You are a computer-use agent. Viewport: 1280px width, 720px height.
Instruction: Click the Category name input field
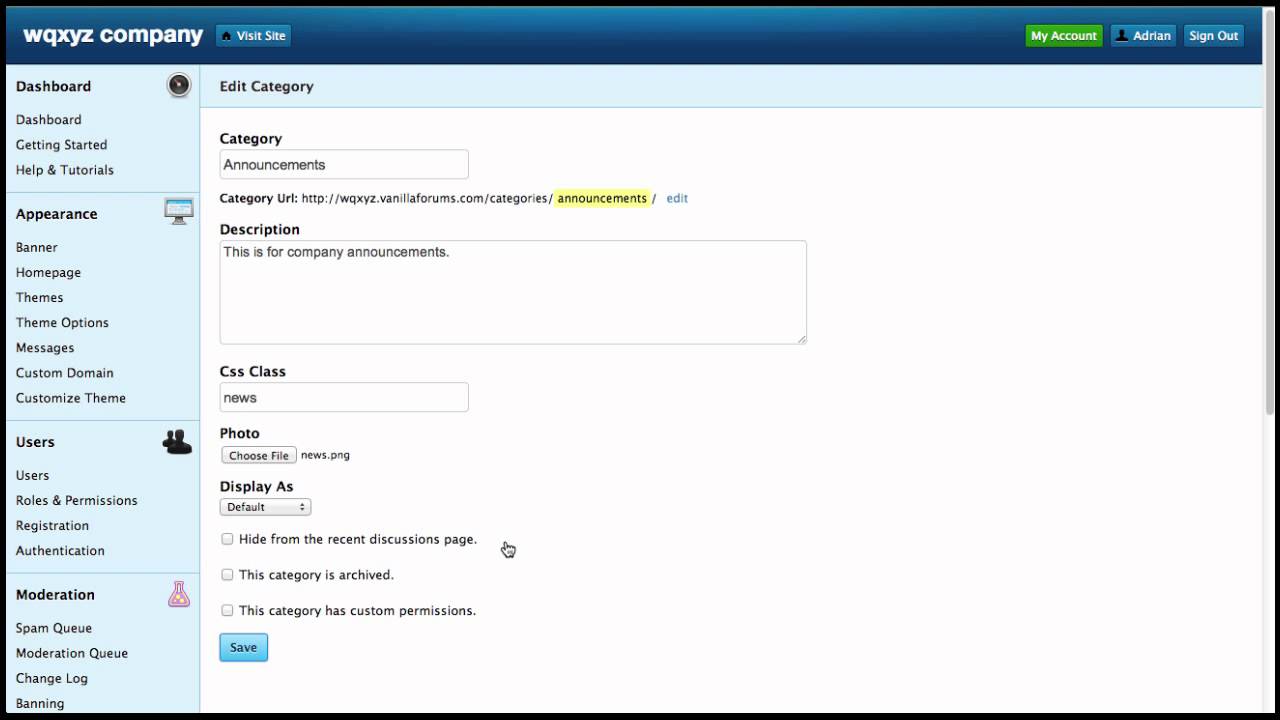[344, 164]
